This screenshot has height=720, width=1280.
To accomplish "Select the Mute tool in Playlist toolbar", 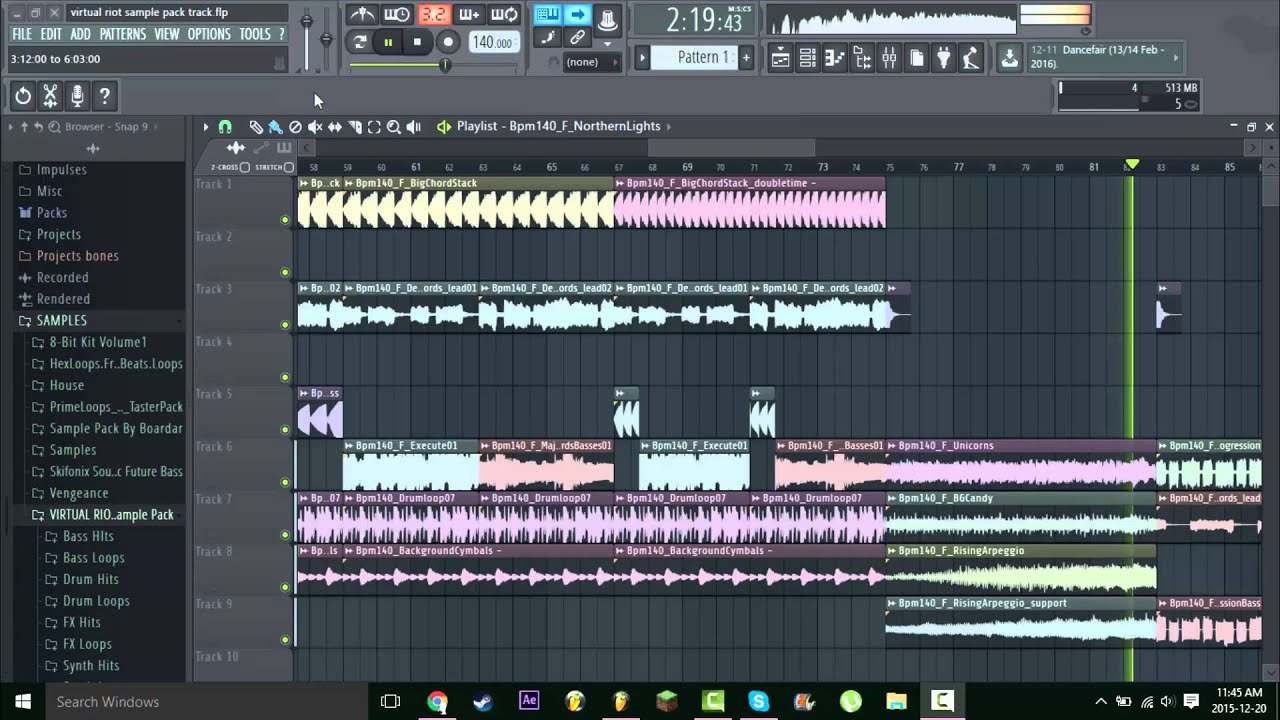I will [315, 127].
